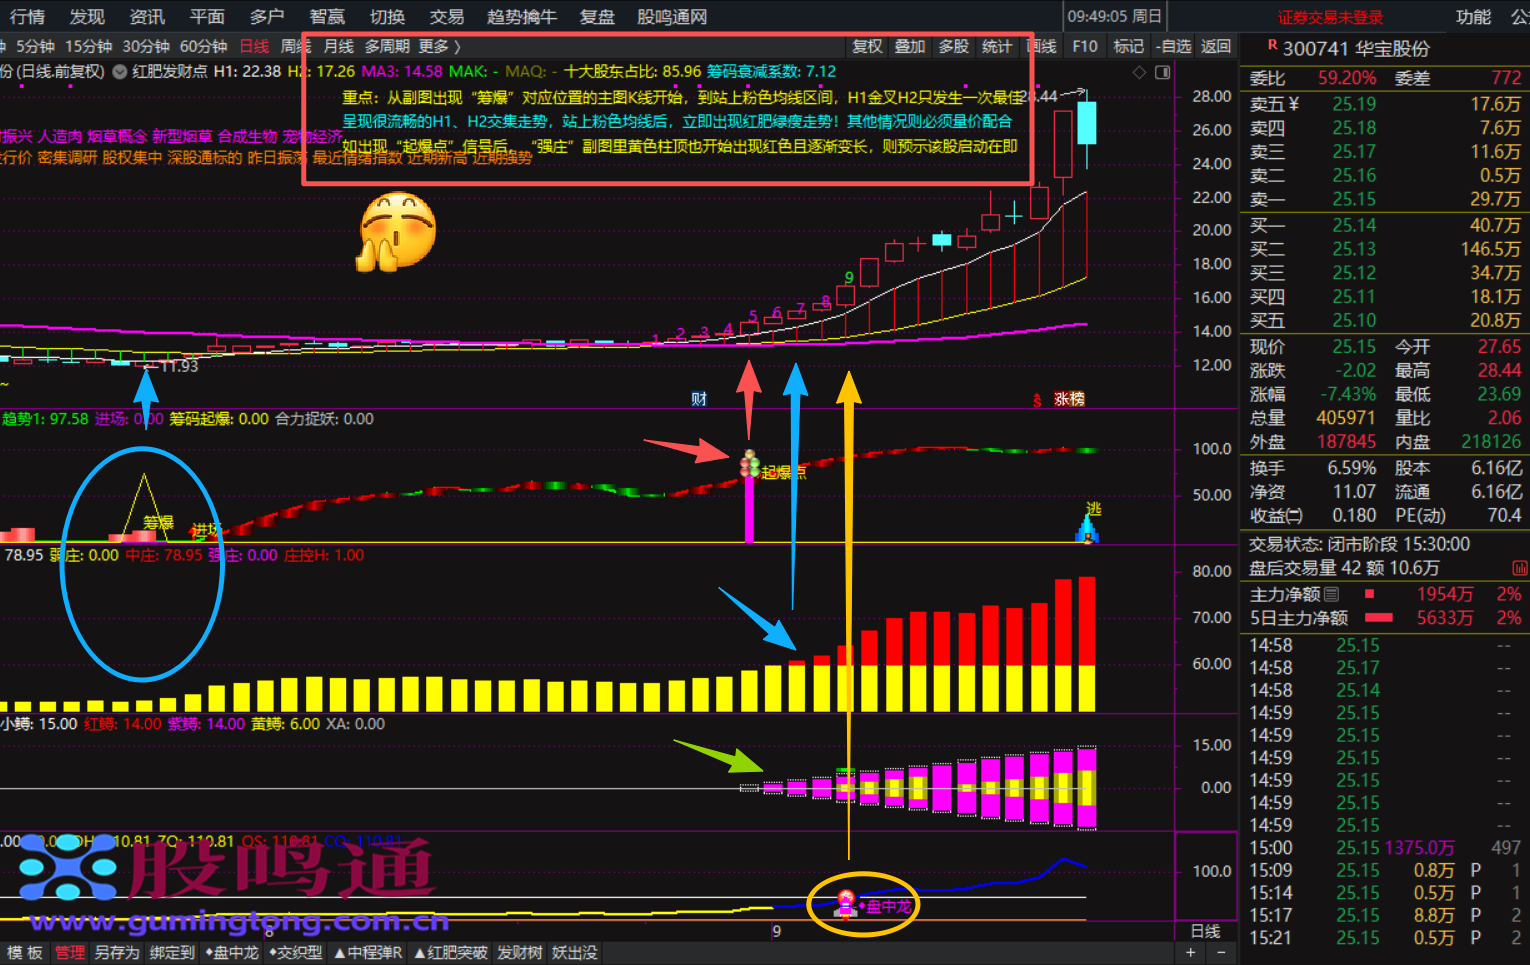Switch chart to the 60分钟 period

pos(204,46)
